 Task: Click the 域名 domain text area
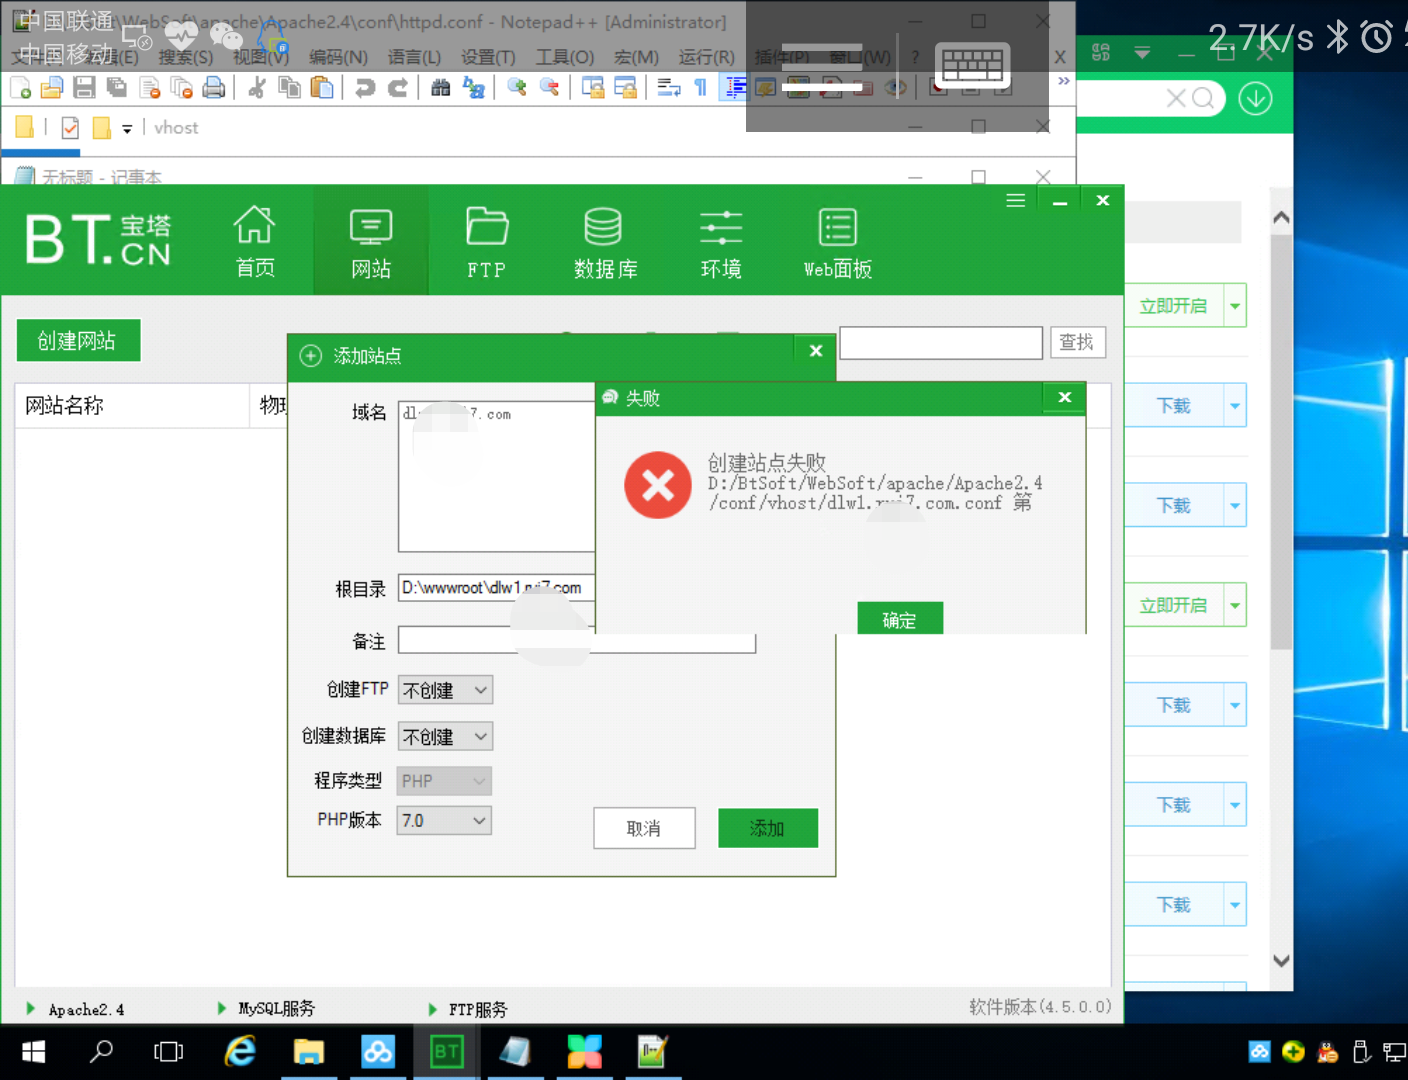[497, 477]
